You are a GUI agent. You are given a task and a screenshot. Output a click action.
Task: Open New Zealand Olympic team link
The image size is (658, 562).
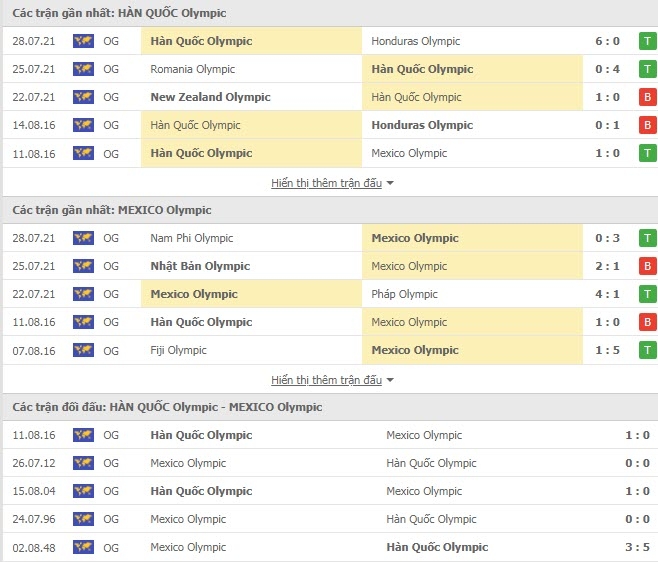210,97
